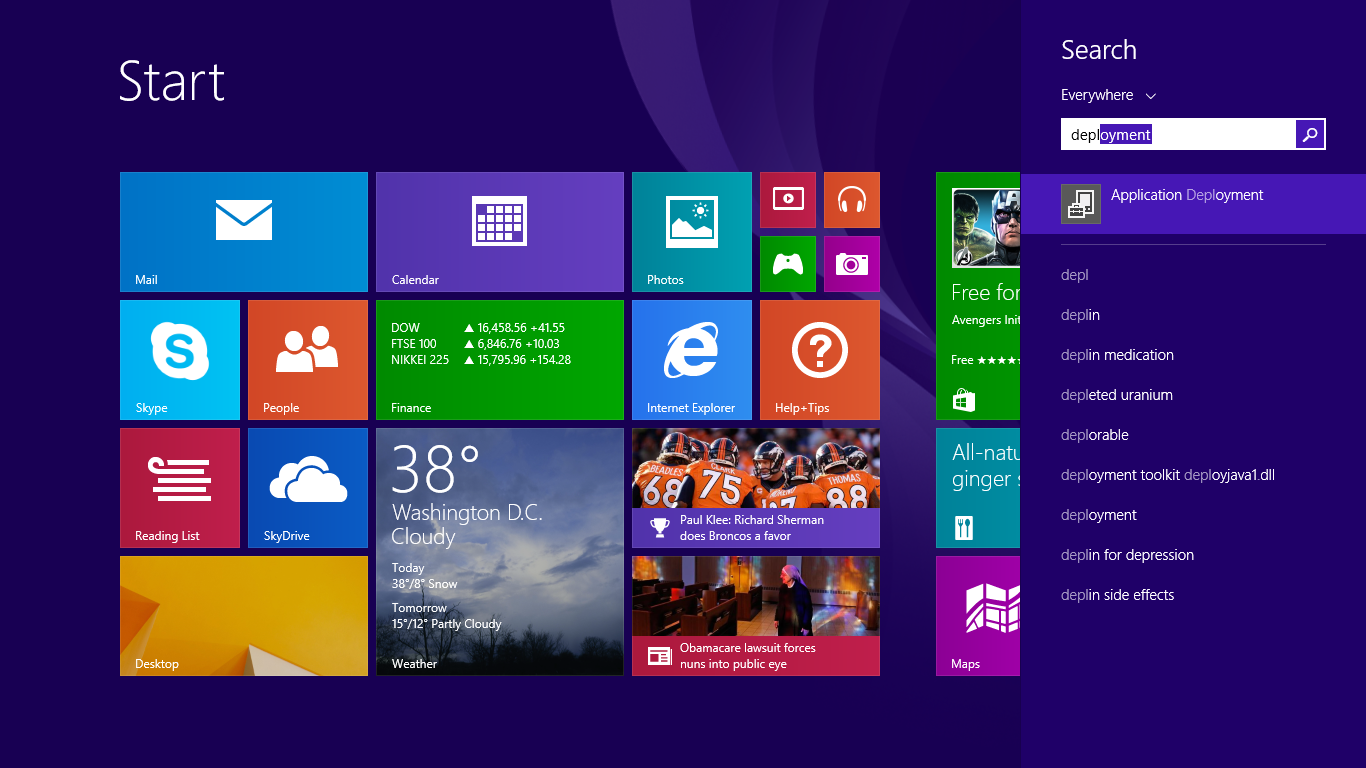The image size is (1366, 768).
Task: Switch to the Desktop tile
Action: (243, 616)
